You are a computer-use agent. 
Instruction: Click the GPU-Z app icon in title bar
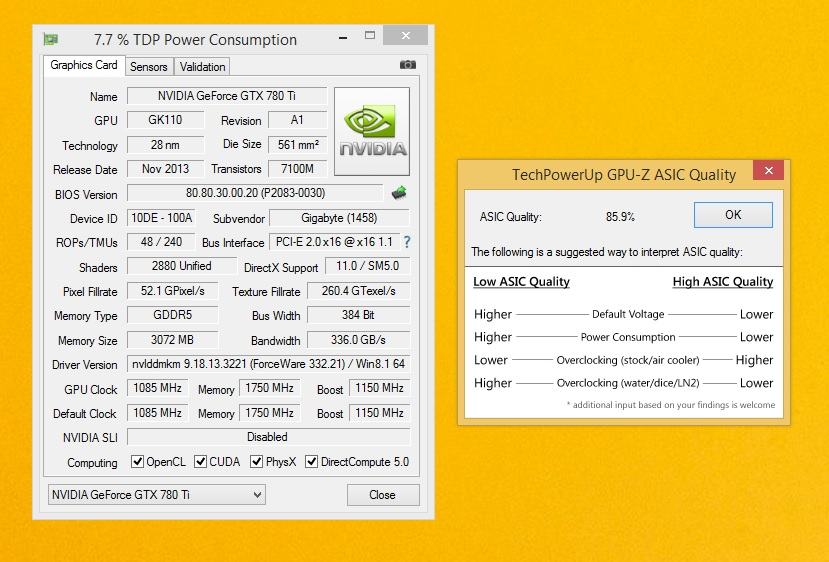point(51,39)
